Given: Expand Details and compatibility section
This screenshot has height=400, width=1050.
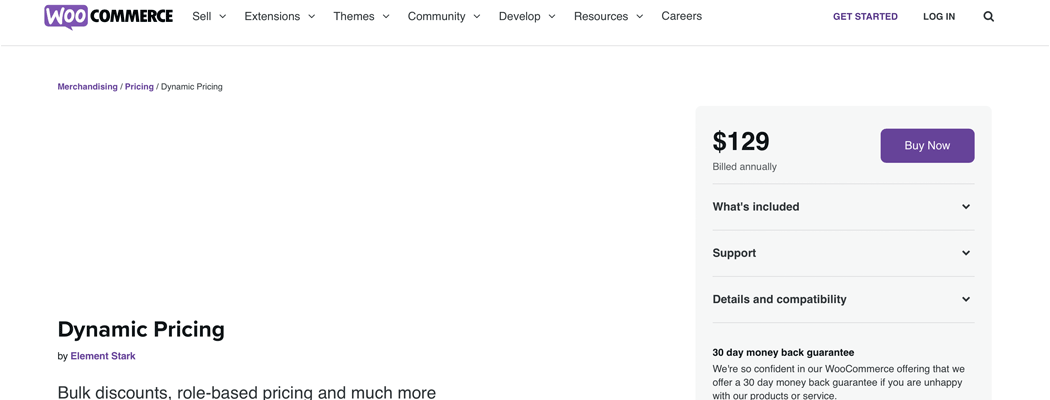Looking at the screenshot, I should (843, 299).
